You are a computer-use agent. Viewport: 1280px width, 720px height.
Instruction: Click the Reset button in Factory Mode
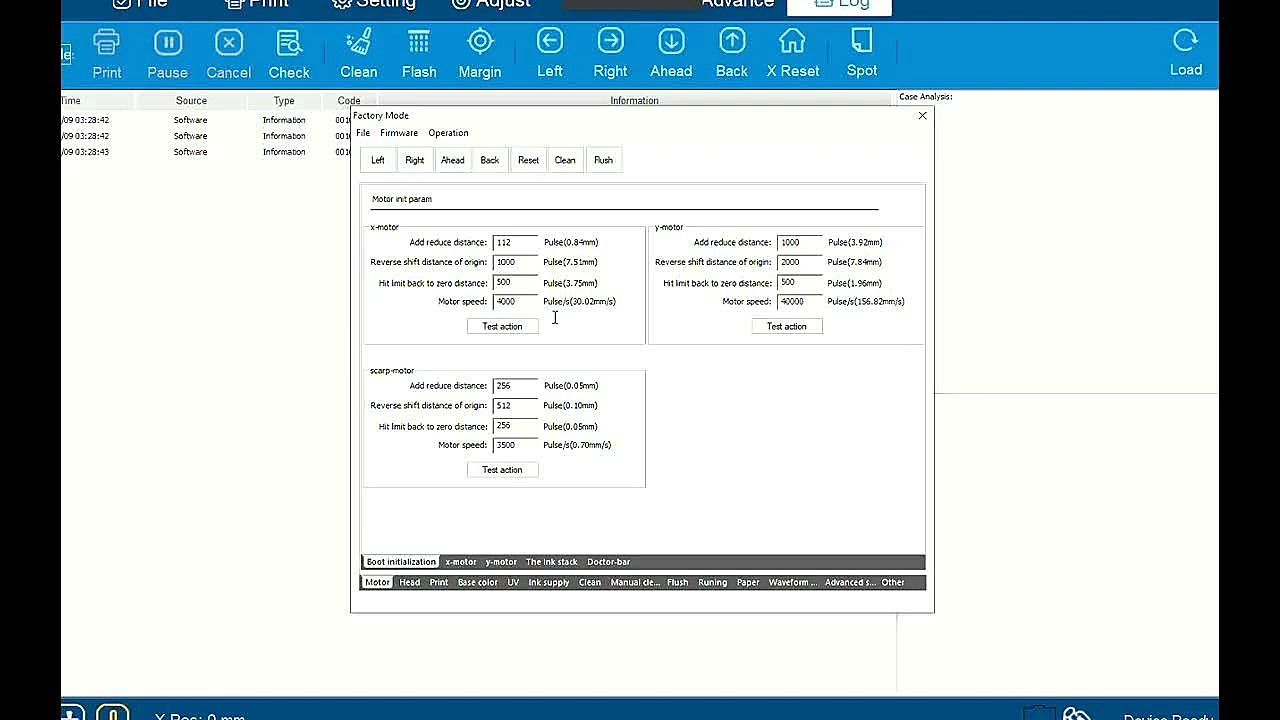[x=528, y=160]
